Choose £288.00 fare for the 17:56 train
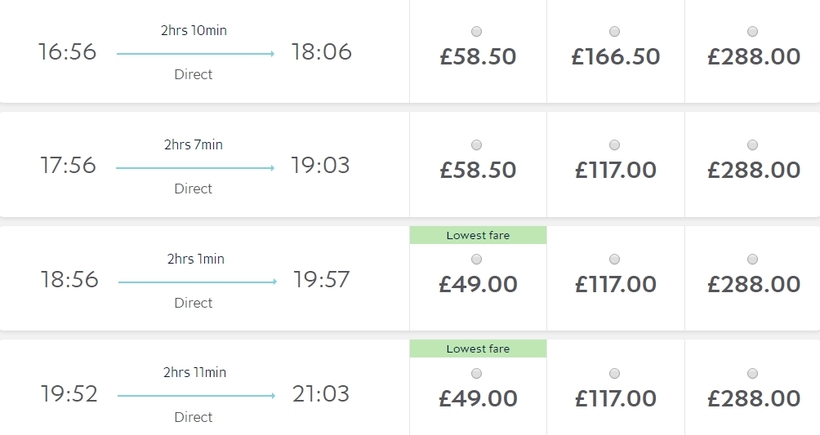The image size is (820, 435). [752, 145]
